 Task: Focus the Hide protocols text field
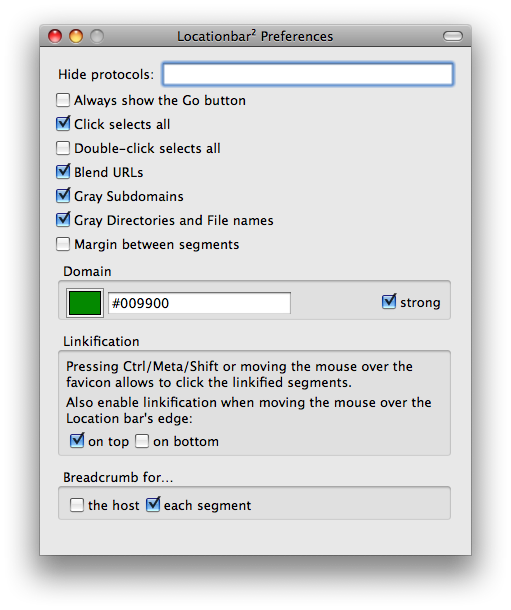click(308, 74)
